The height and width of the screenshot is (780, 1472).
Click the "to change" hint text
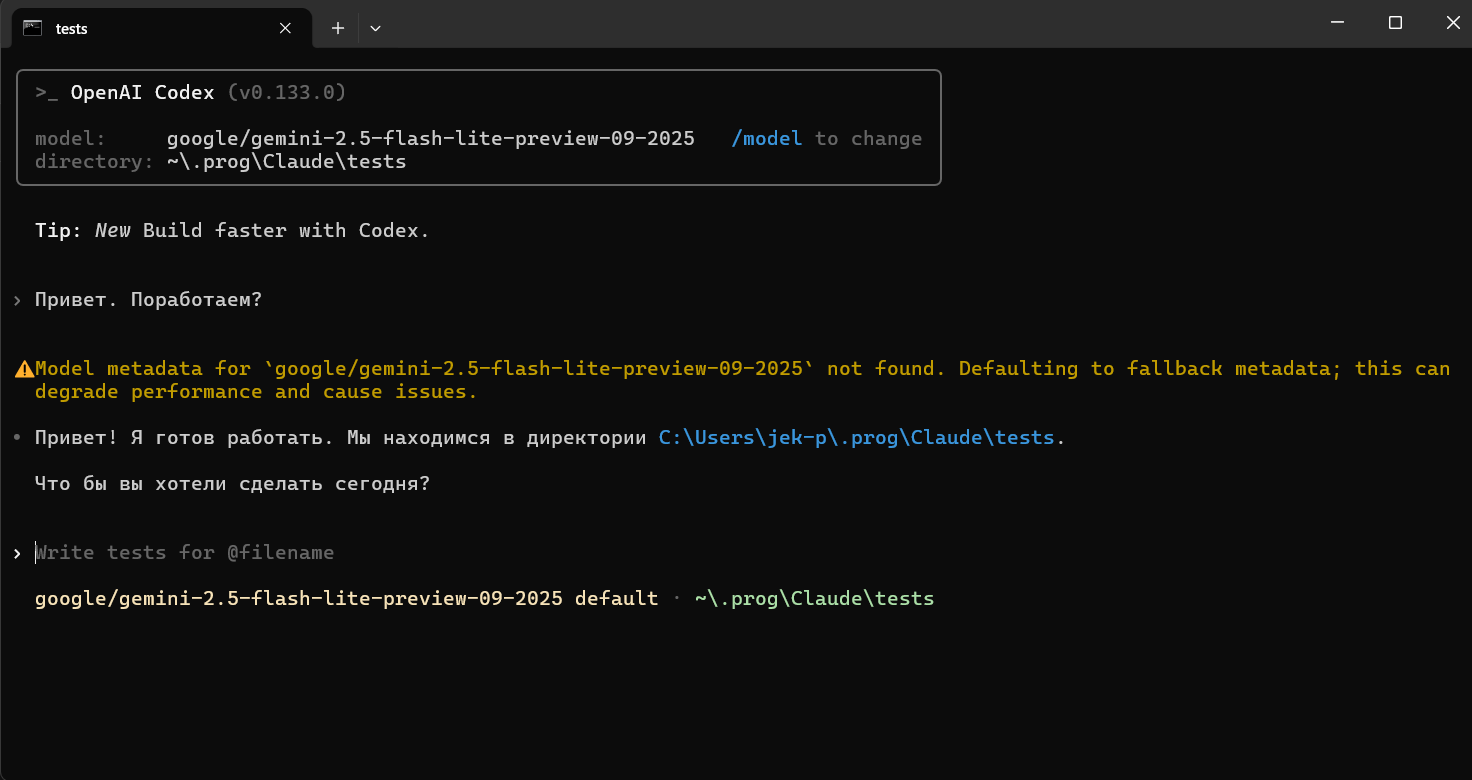868,138
